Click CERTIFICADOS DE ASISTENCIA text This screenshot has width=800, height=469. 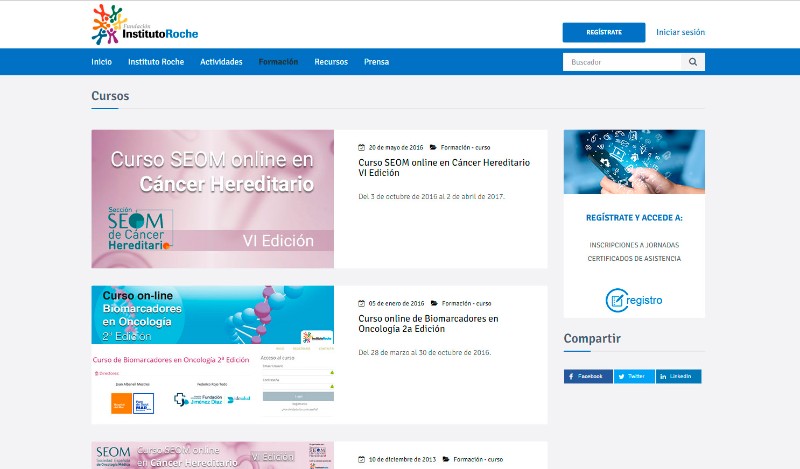pos(634,259)
